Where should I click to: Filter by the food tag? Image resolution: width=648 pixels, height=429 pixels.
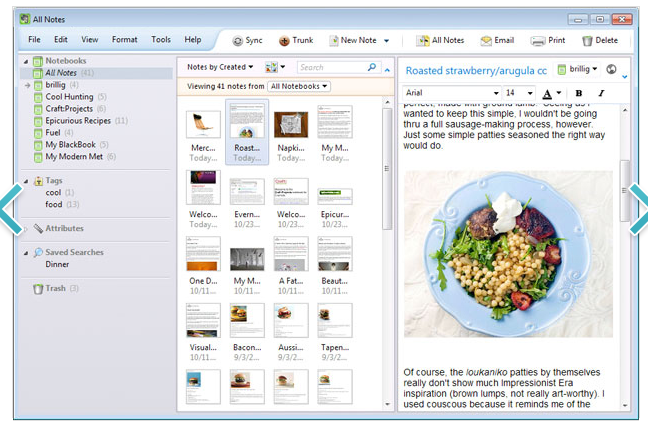pyautogui.click(x=54, y=205)
